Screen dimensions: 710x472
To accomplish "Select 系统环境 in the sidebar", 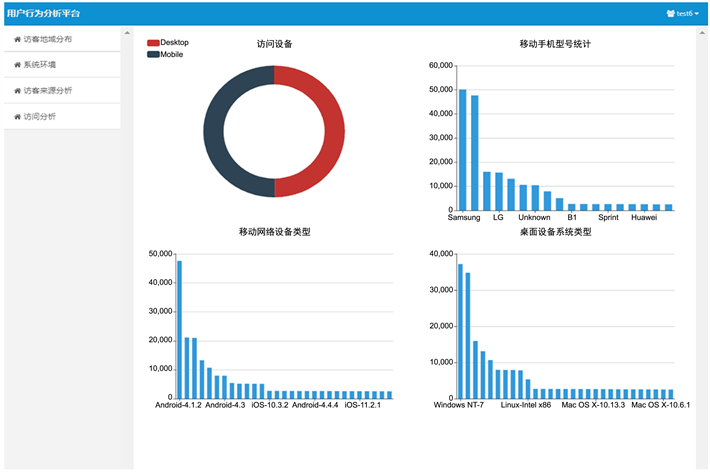I will click(x=40, y=65).
